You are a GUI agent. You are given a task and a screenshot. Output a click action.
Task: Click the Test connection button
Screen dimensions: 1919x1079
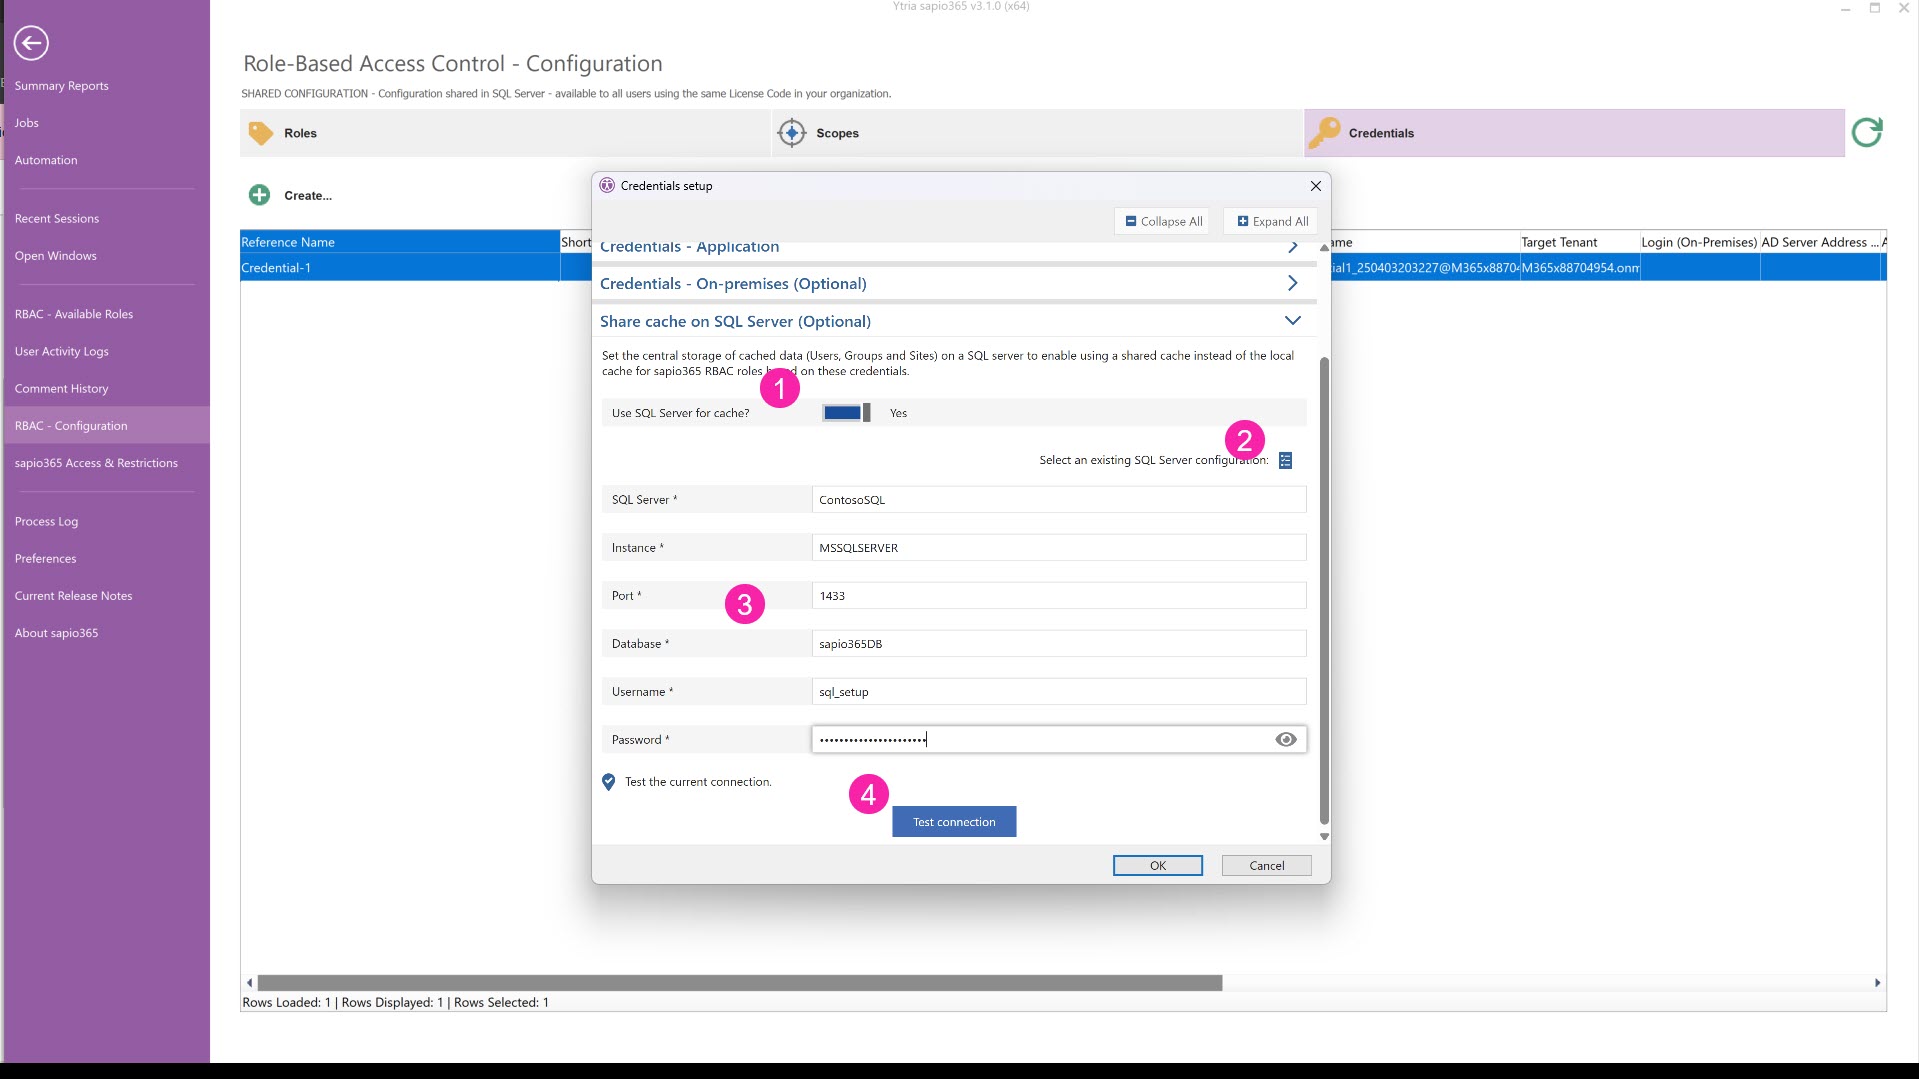[x=953, y=822]
